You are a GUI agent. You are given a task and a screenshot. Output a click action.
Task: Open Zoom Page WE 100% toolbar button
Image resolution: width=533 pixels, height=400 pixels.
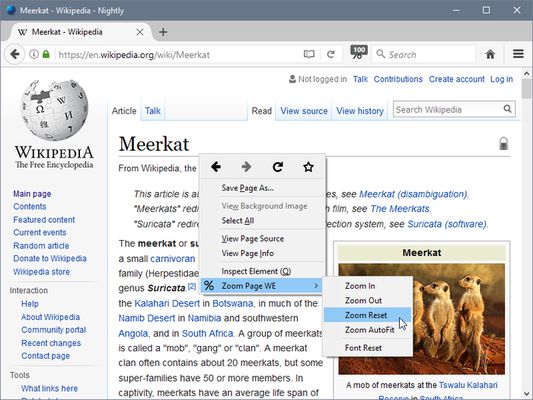[359, 53]
